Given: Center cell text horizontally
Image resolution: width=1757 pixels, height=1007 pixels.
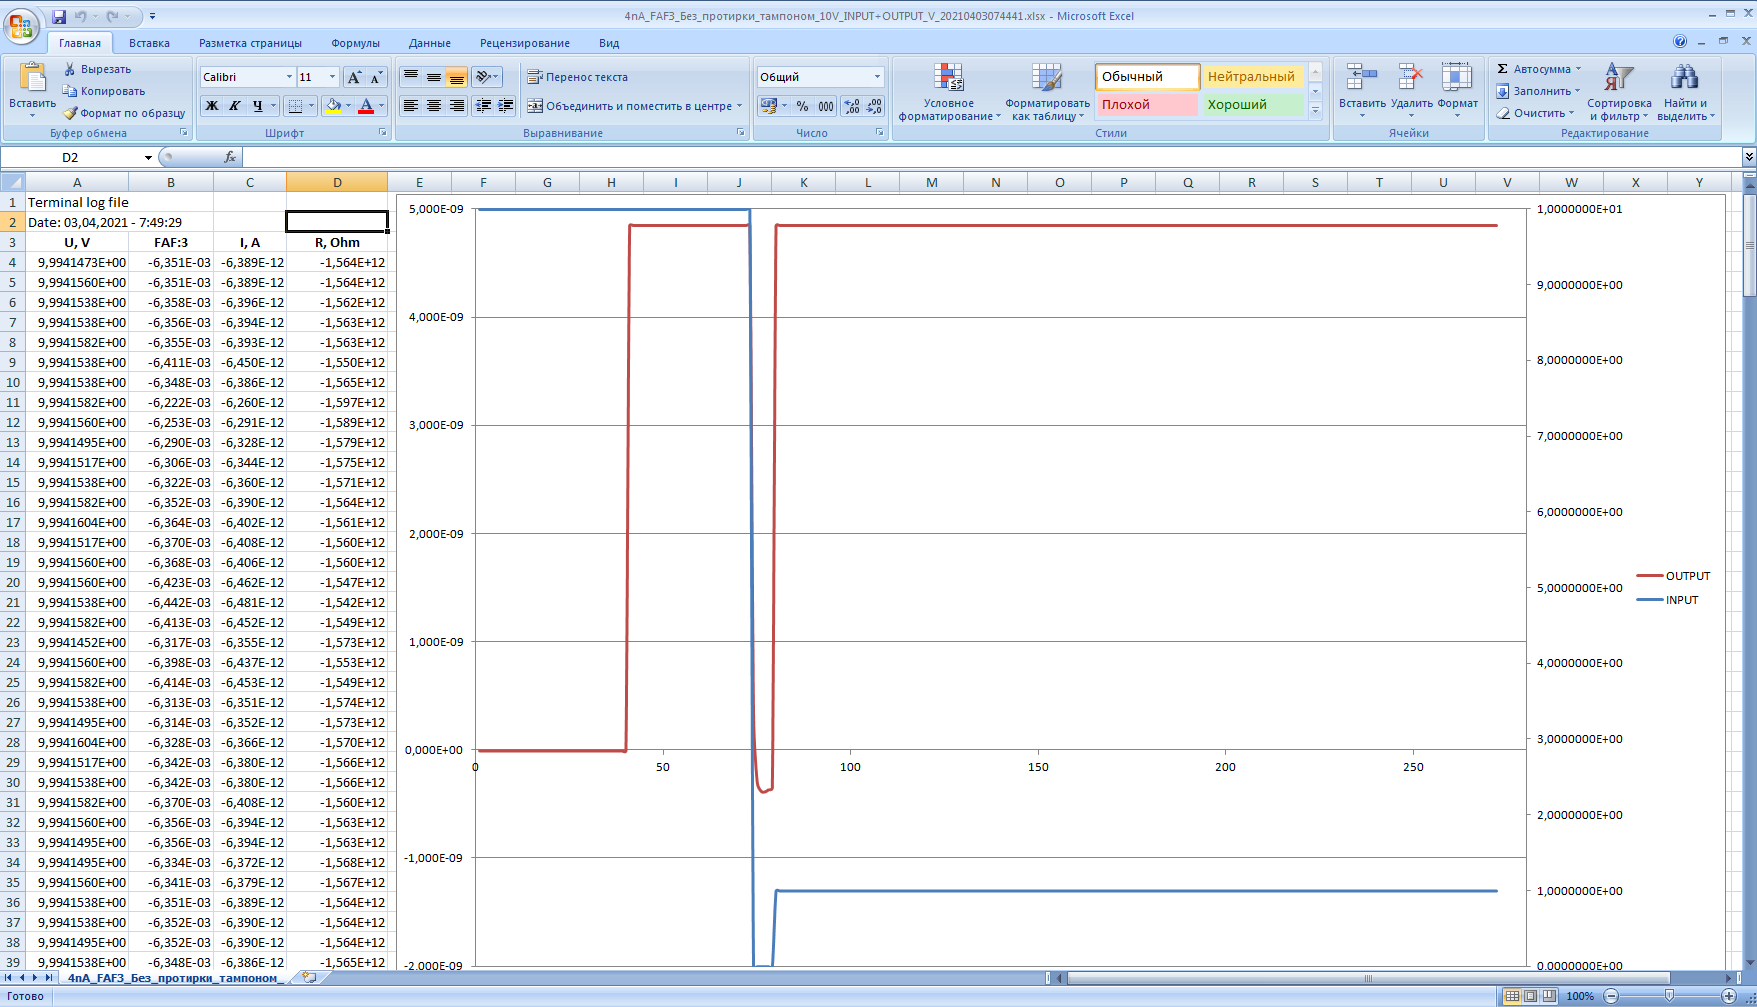Looking at the screenshot, I should tap(434, 106).
